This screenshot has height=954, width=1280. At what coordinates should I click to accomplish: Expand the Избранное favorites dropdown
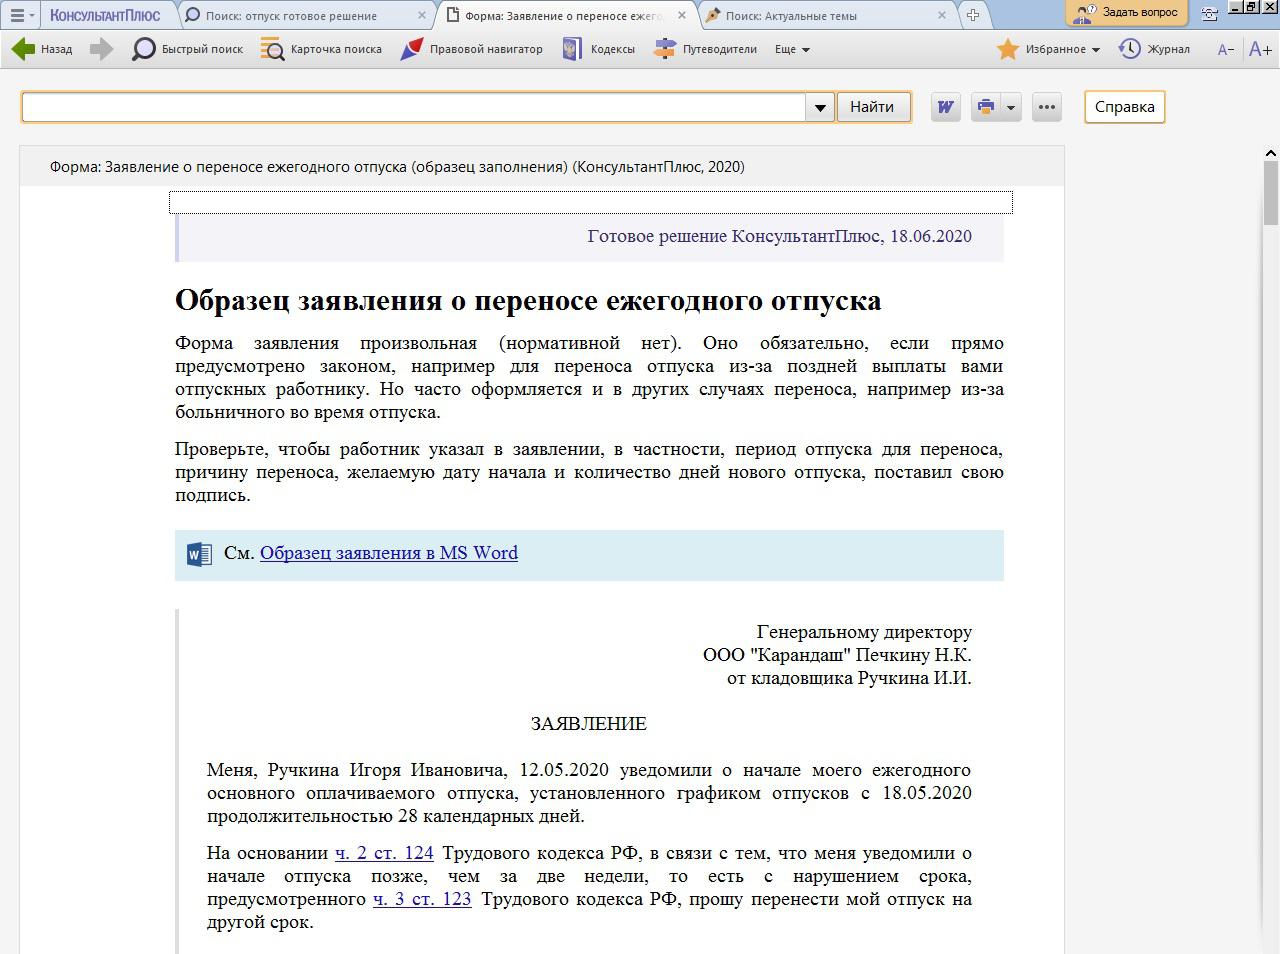(1095, 49)
